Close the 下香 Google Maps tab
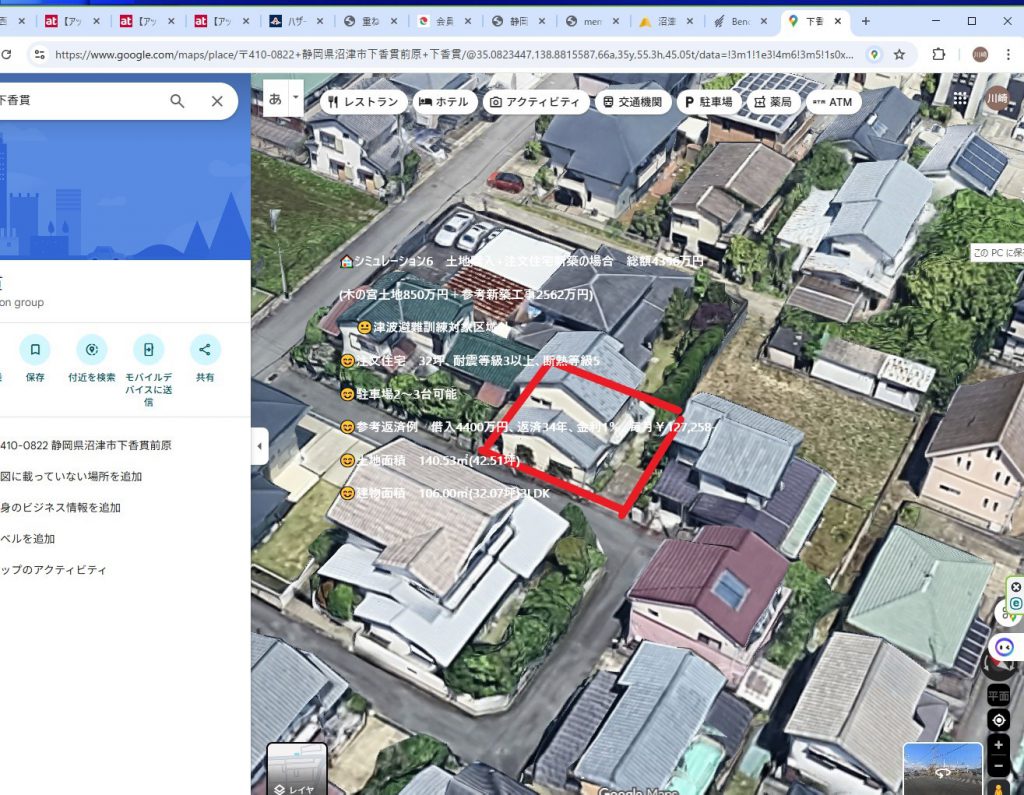1024x795 pixels. pos(838,21)
